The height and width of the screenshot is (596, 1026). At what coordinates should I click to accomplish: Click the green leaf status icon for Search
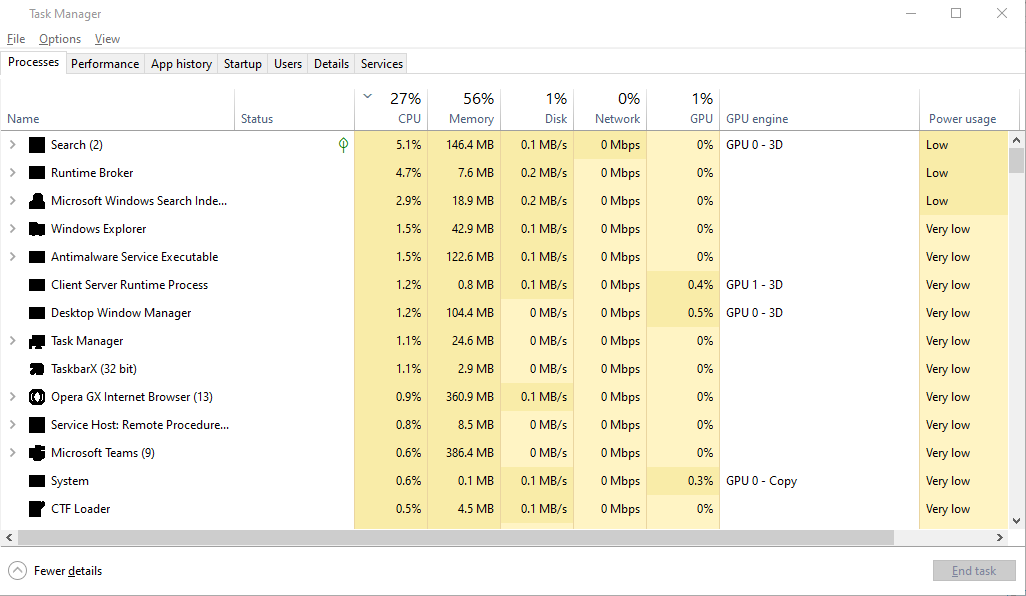pos(343,145)
